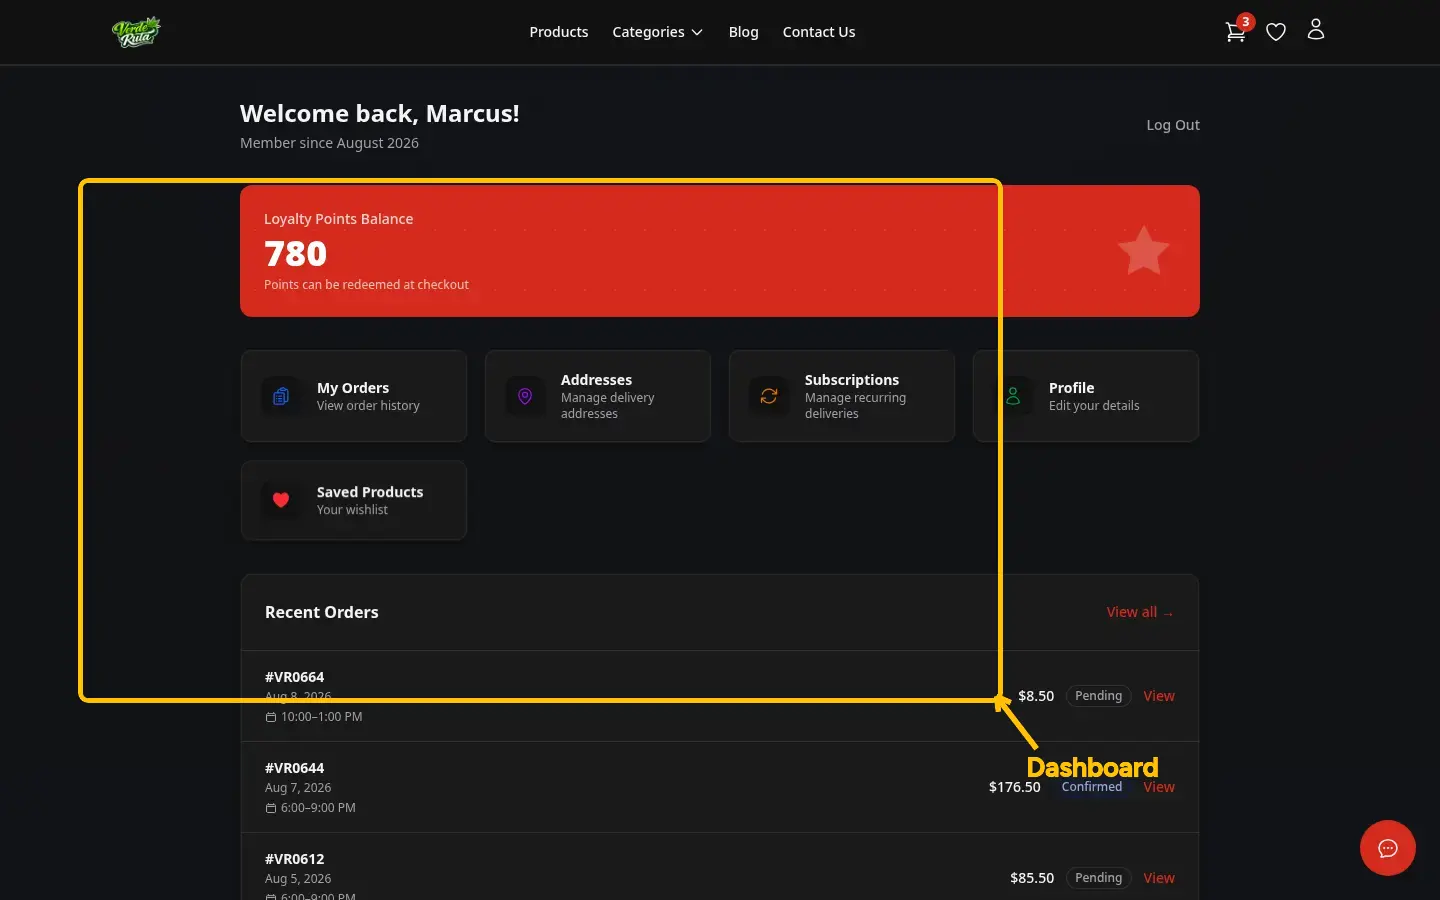Click the $8.50 order total

click(1036, 696)
